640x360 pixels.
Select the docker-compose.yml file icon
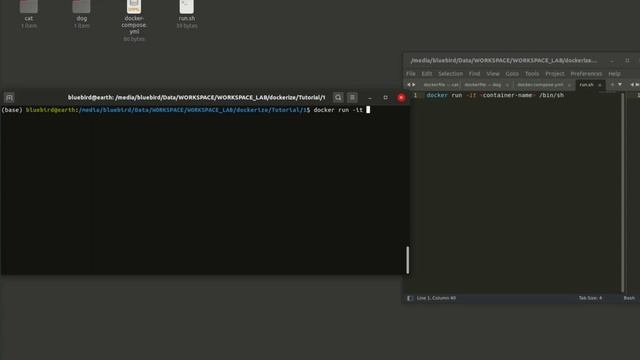click(134, 7)
